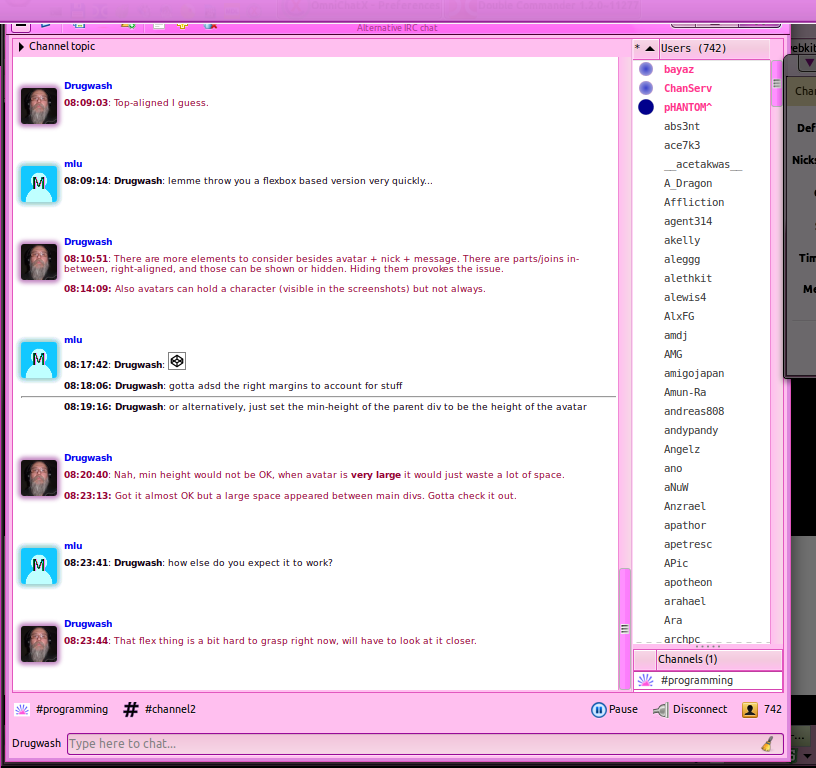Click ChanServ's status circle icon
The height and width of the screenshot is (768, 816).
646,88
